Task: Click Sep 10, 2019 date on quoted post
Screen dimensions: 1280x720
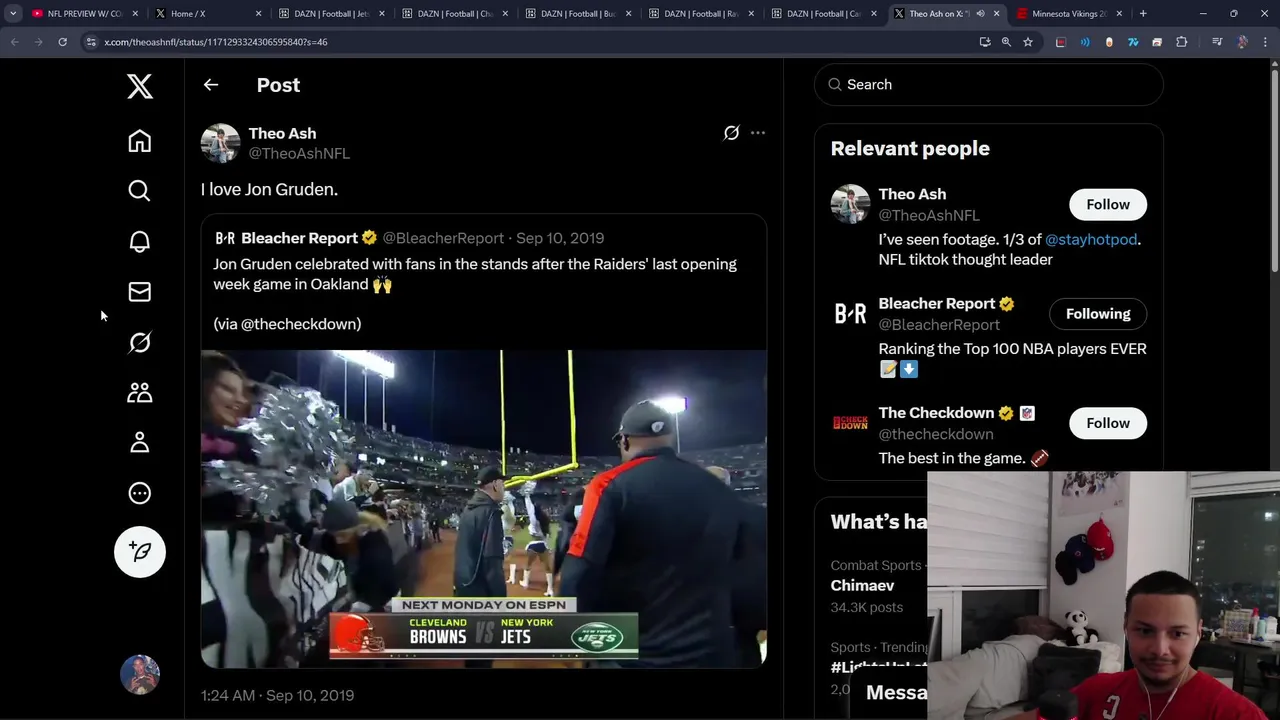Action: coord(560,238)
